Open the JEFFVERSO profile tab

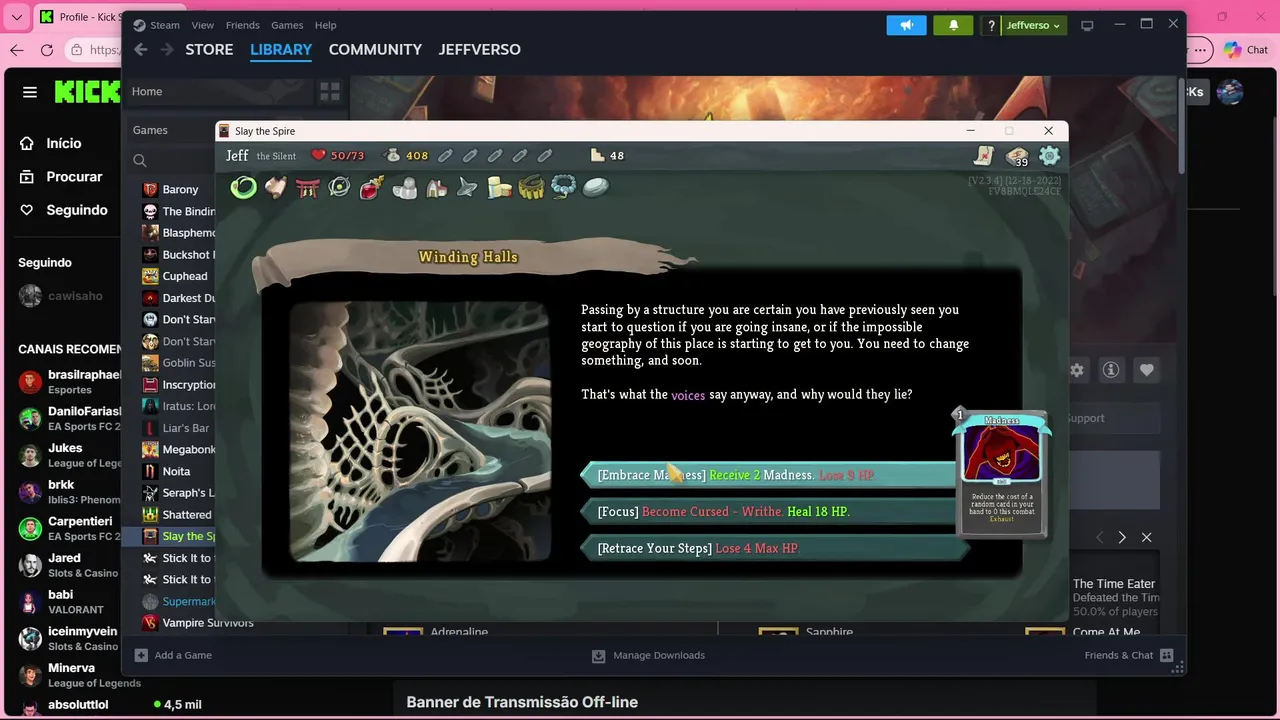480,49
